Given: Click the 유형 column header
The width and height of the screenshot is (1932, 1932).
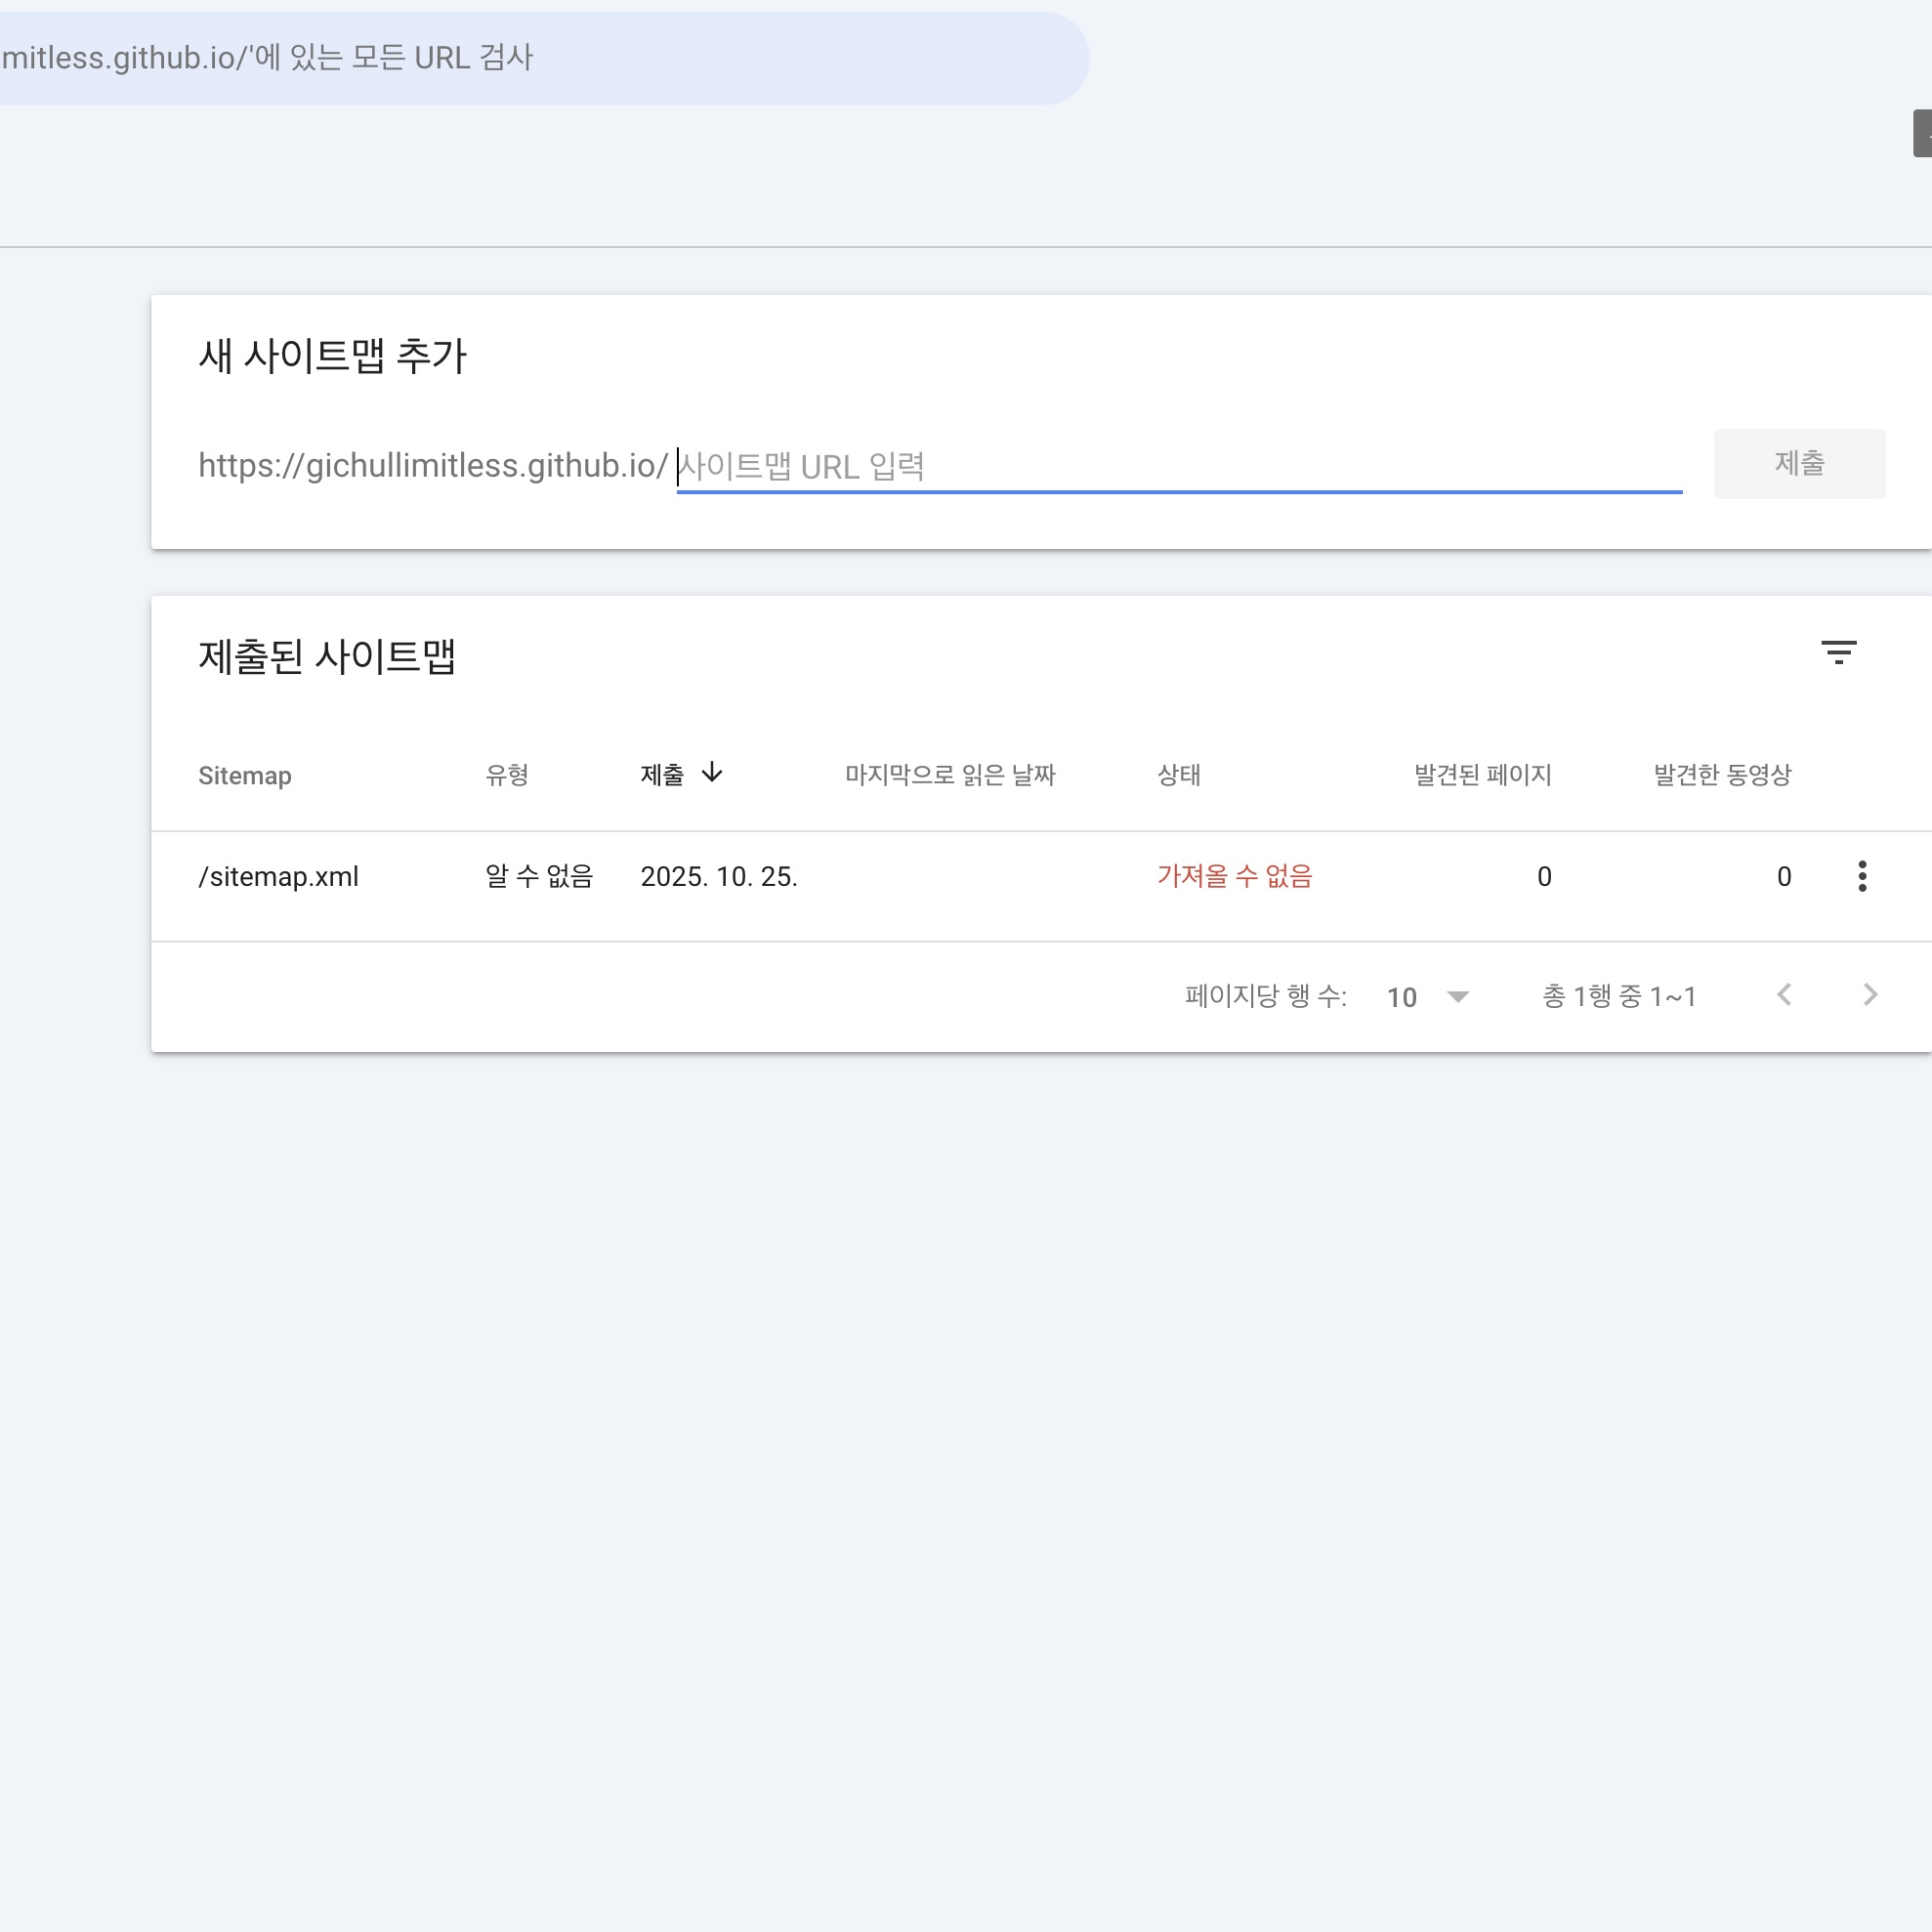Looking at the screenshot, I should (506, 775).
